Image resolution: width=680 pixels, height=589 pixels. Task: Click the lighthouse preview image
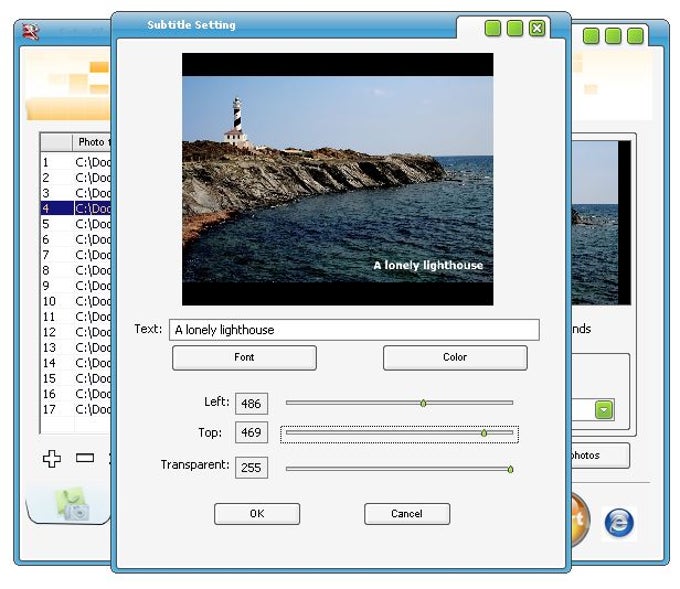337,179
